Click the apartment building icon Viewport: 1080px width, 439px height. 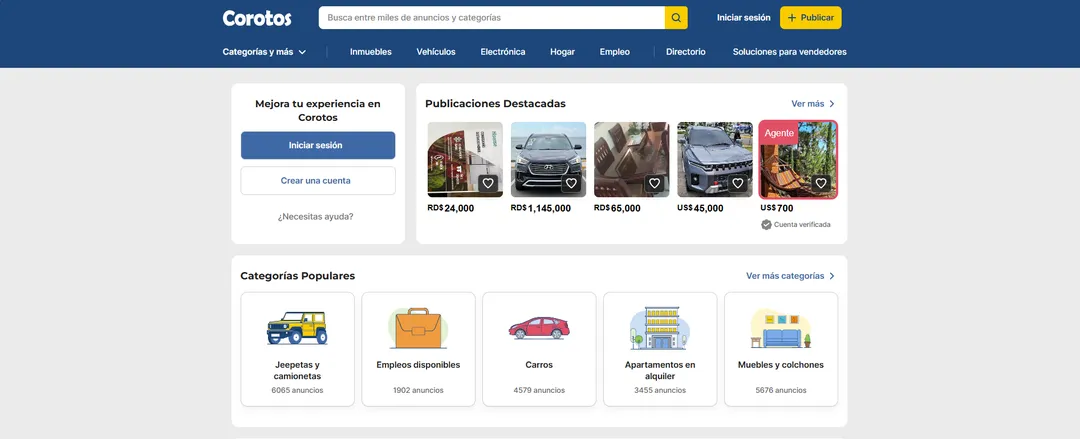click(x=660, y=328)
